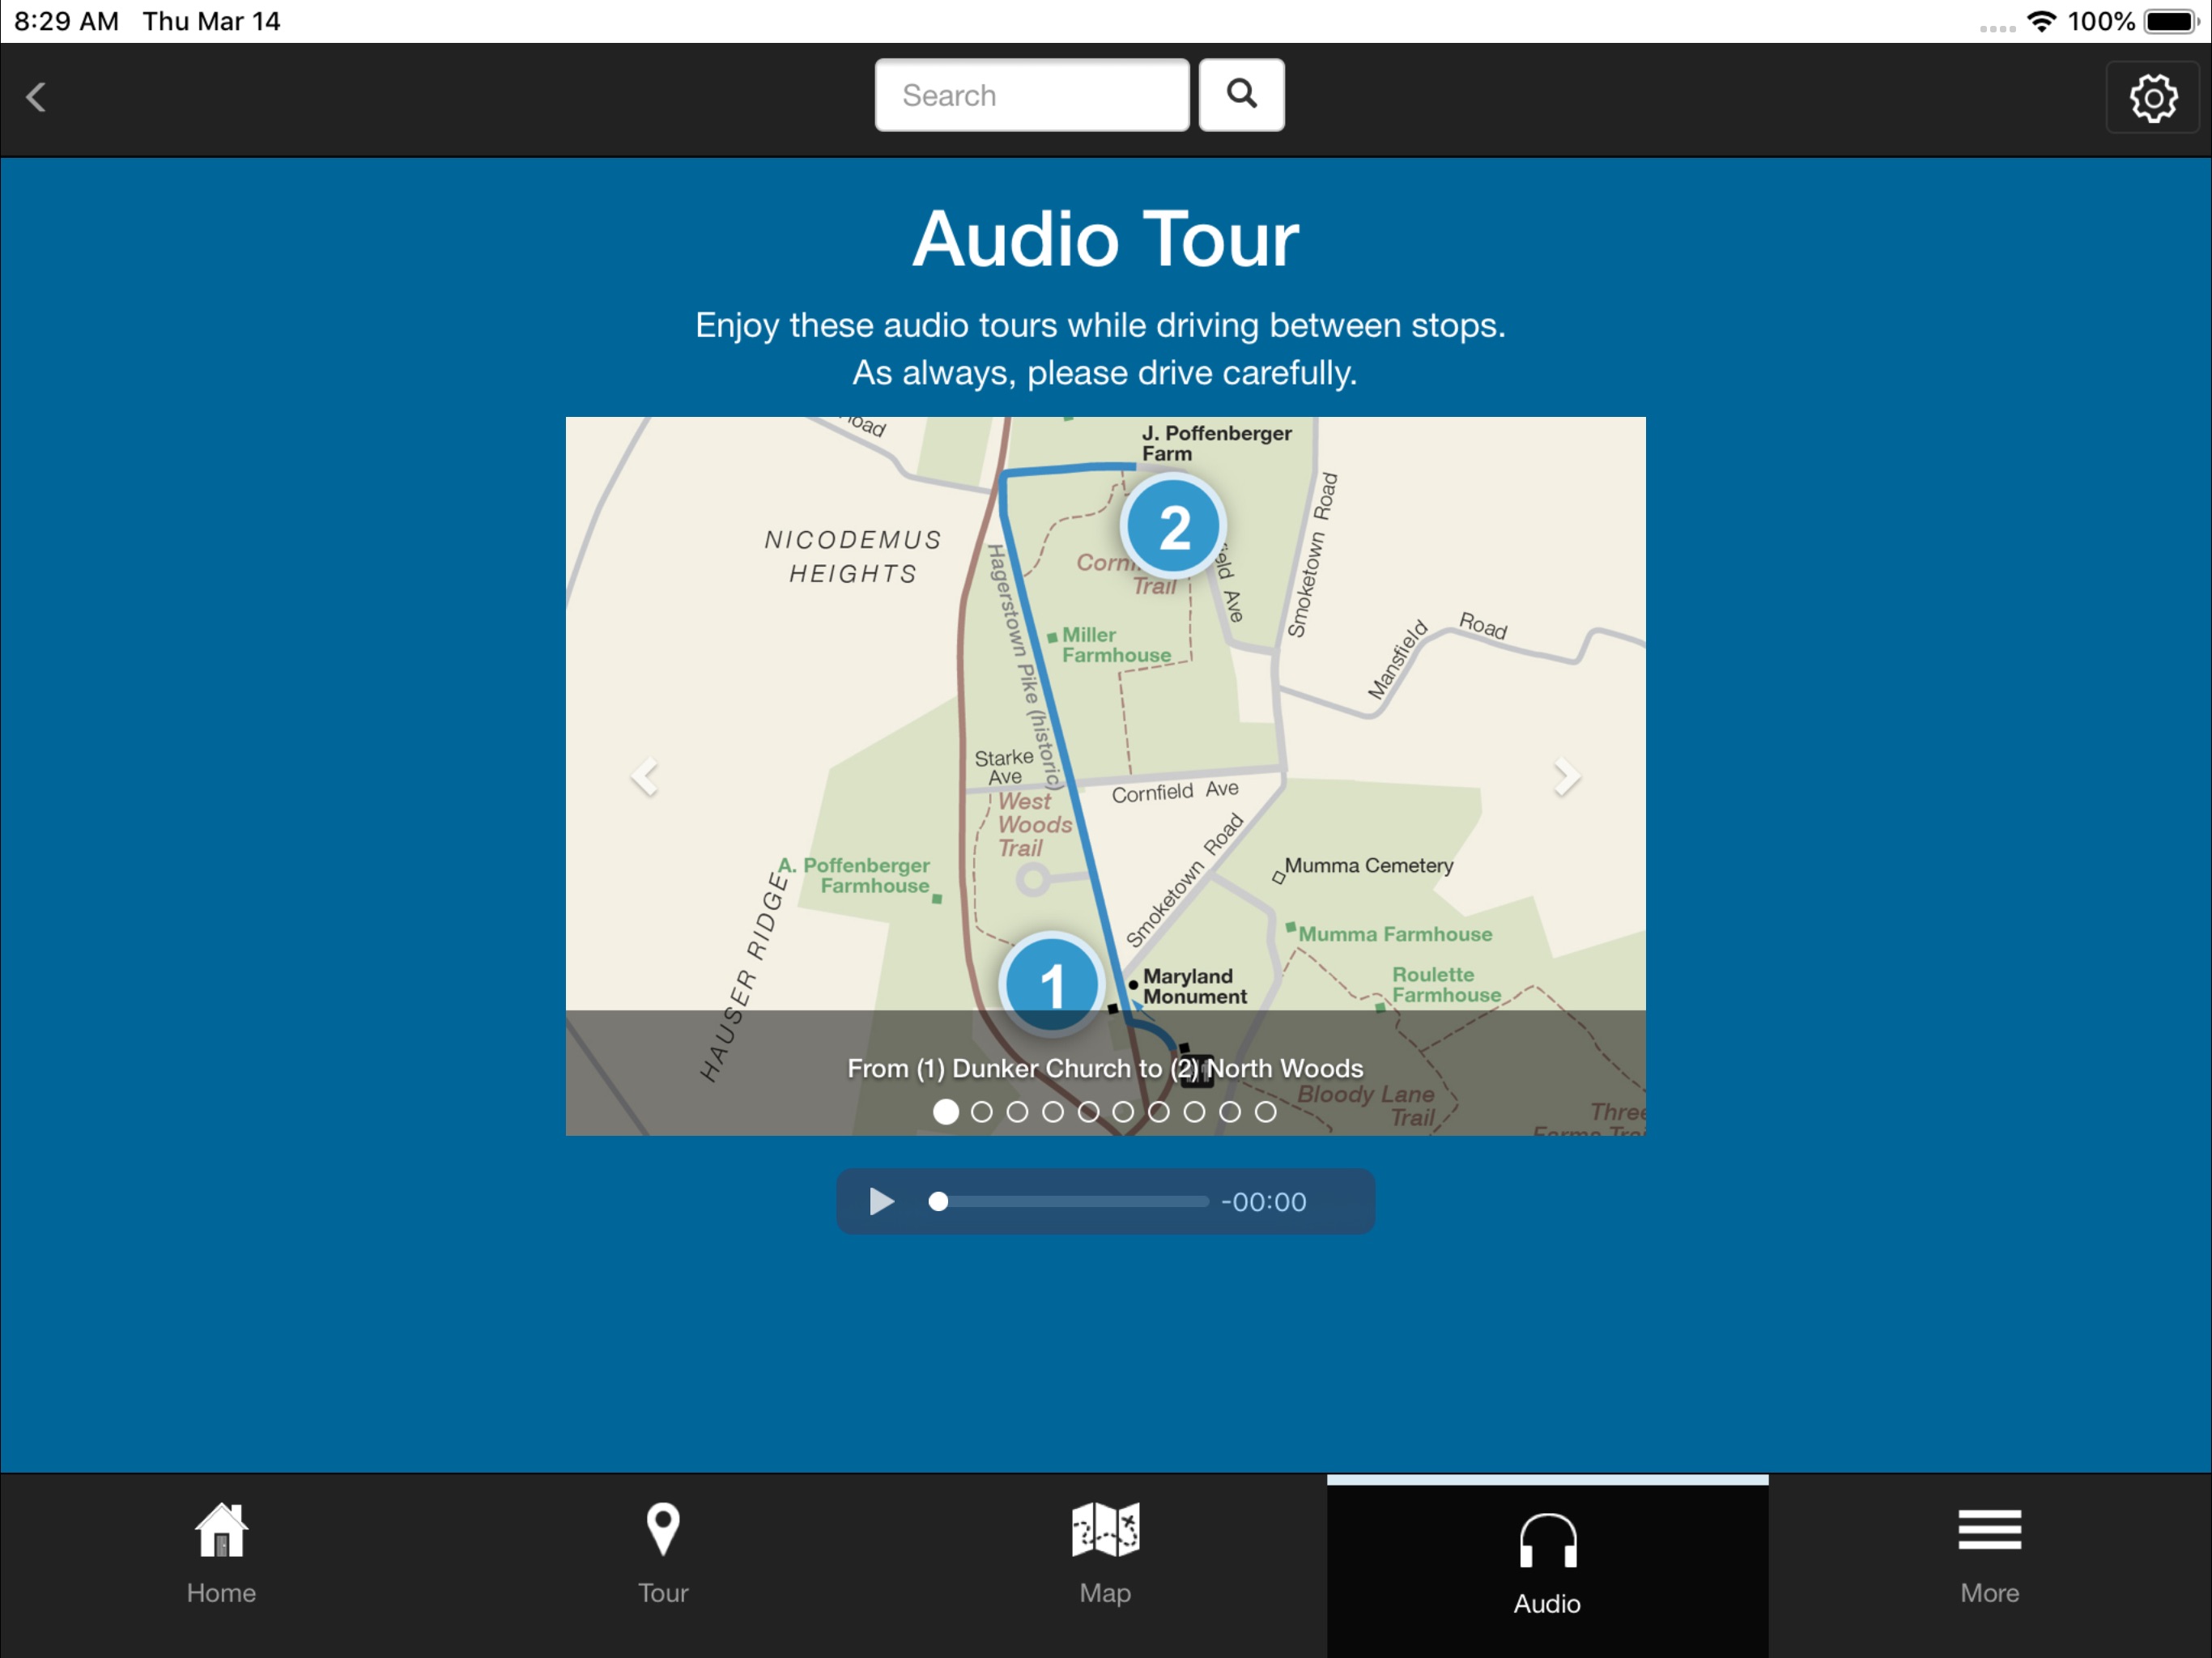
Task: Select the first carousel page dot
Action: (x=946, y=1111)
